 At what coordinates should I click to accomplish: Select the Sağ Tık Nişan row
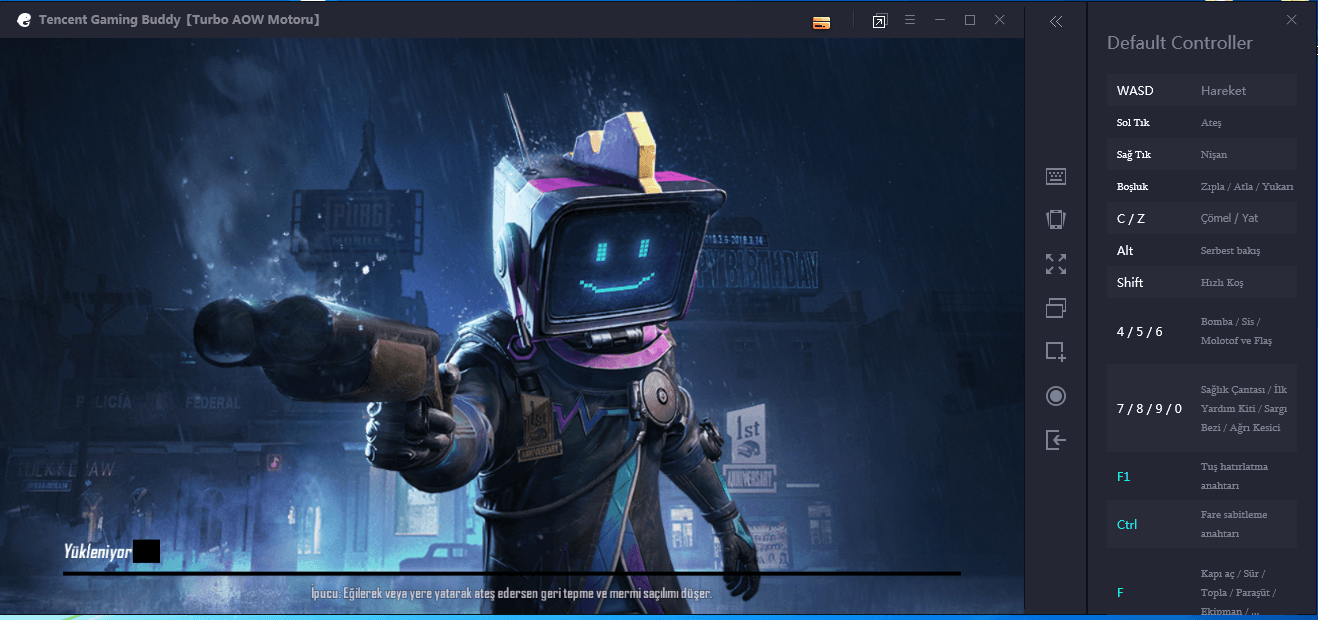pos(1201,154)
